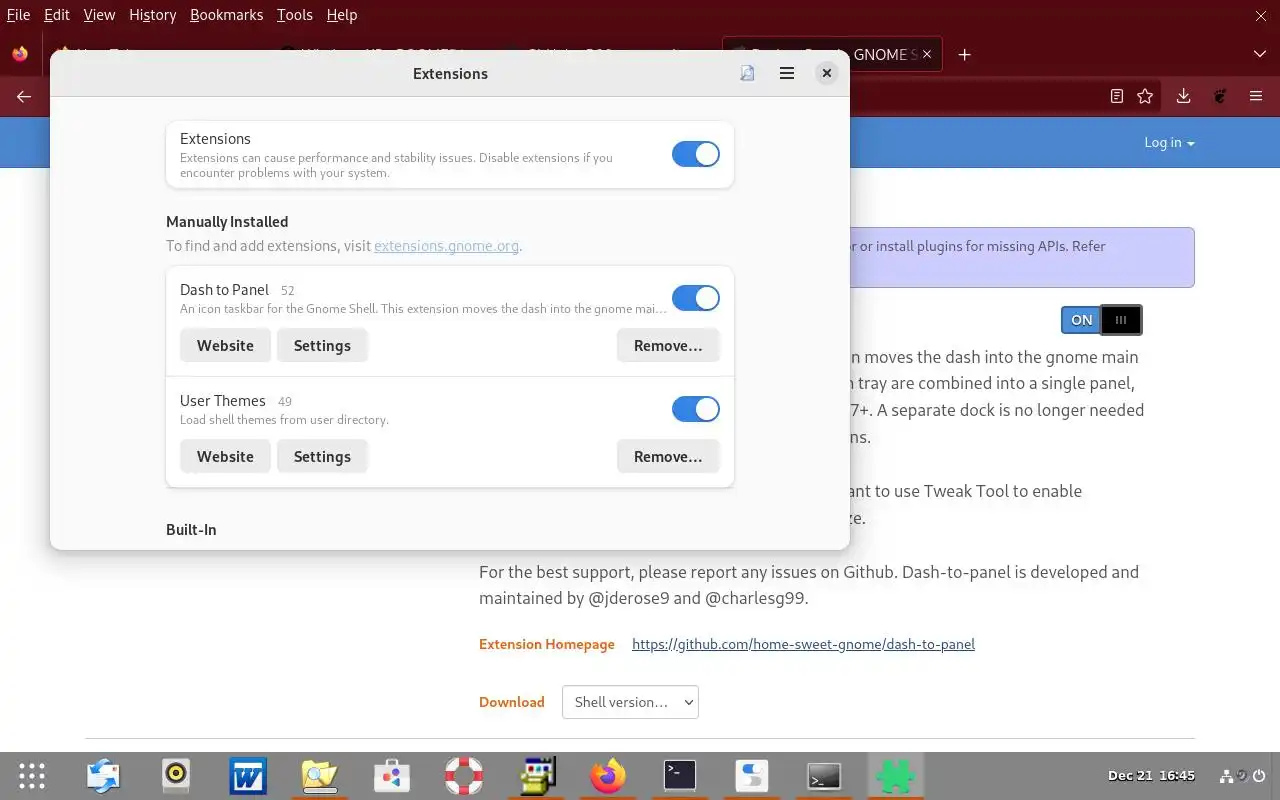Click the Manually Installed heading
1280x800 pixels.
coord(227,222)
